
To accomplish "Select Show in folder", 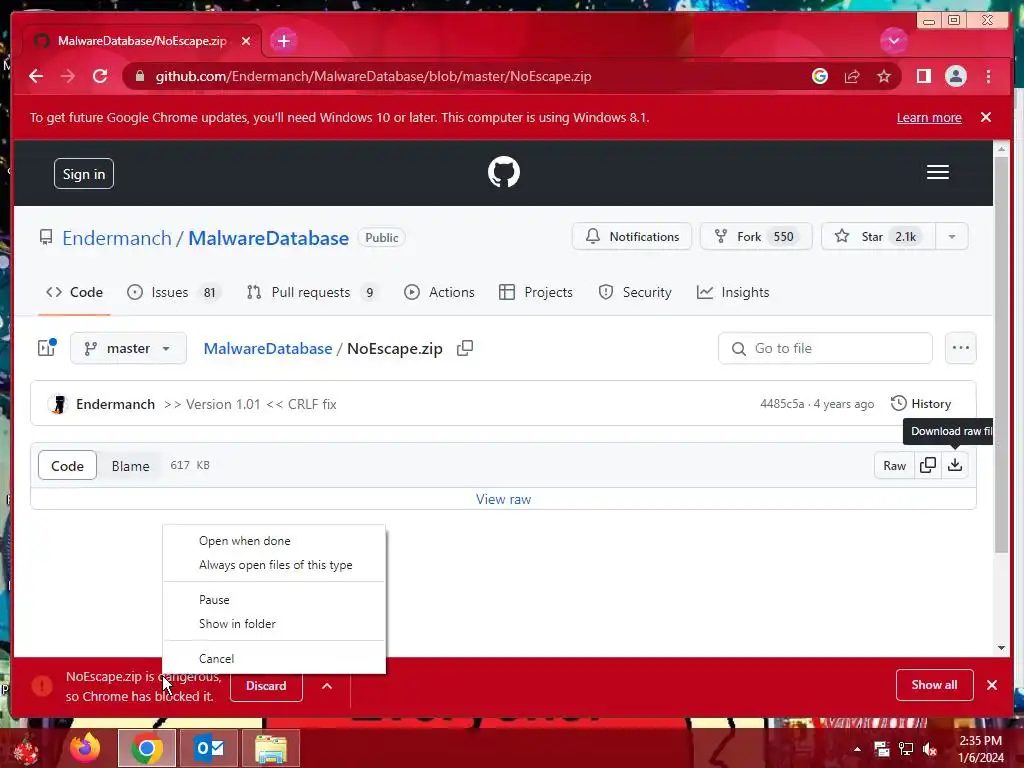I will [274, 624].
